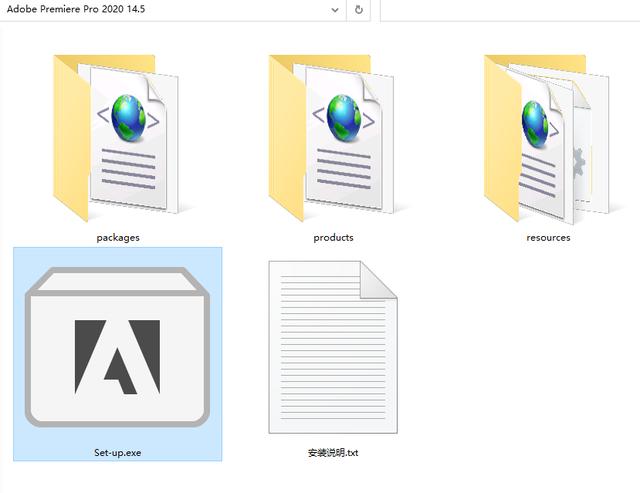
Task: Select the 安装说明.txt text file icon
Action: pyautogui.click(x=333, y=347)
